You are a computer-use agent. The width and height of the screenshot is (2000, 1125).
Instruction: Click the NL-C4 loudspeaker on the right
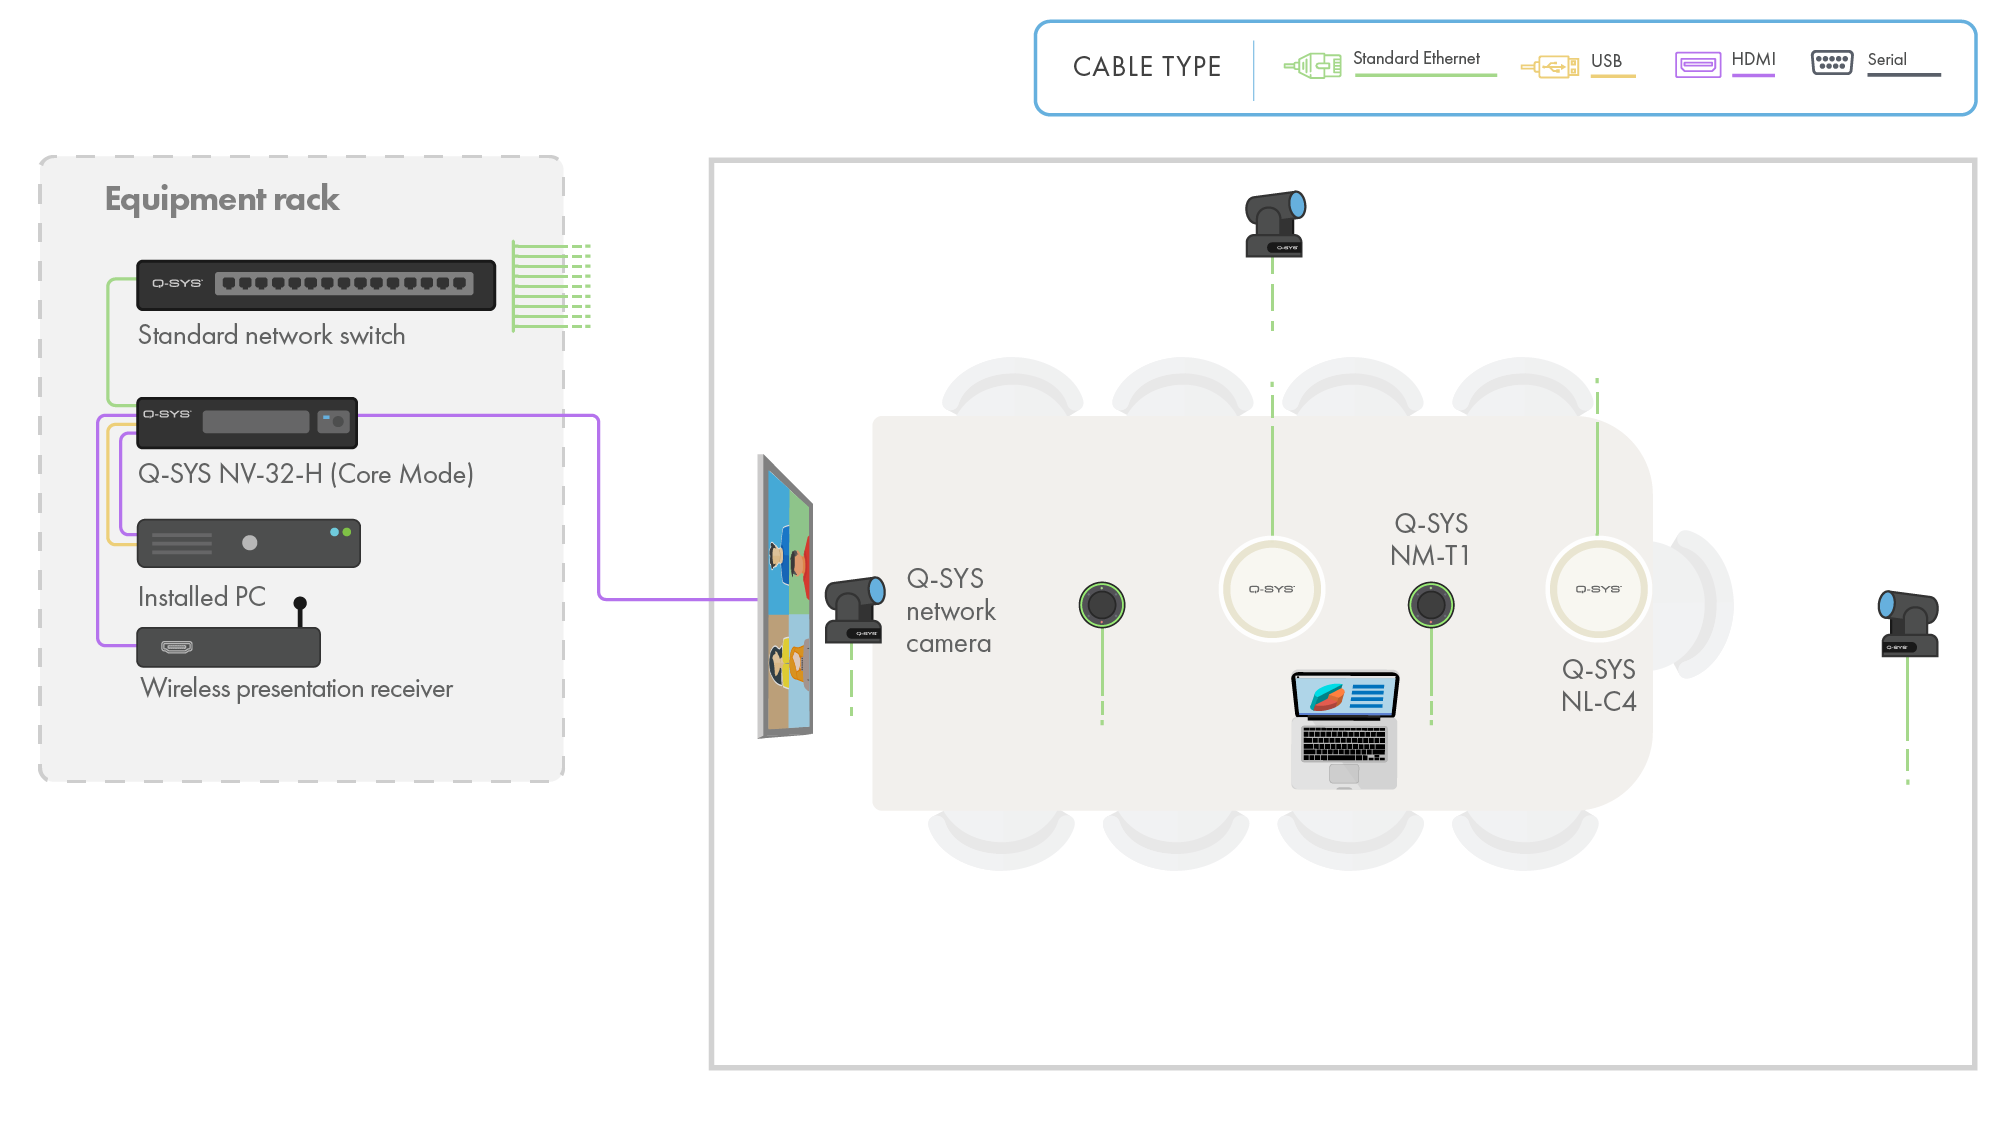tap(1598, 589)
